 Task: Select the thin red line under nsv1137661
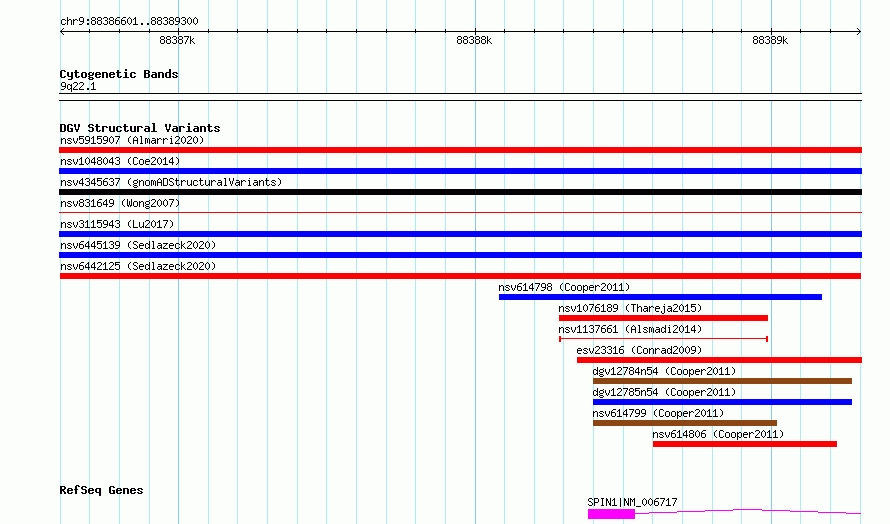click(x=664, y=339)
